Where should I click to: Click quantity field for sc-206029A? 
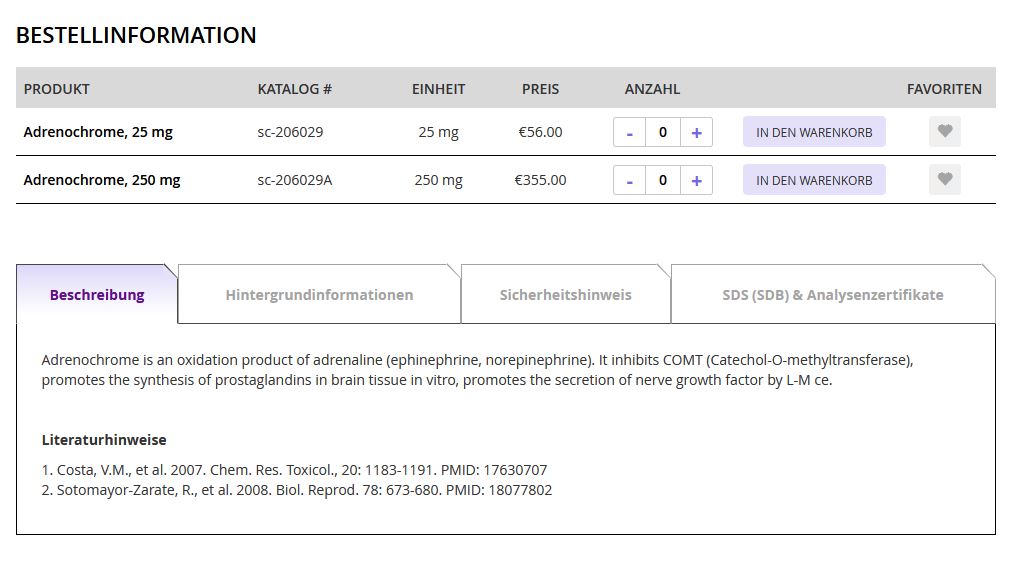coord(662,180)
